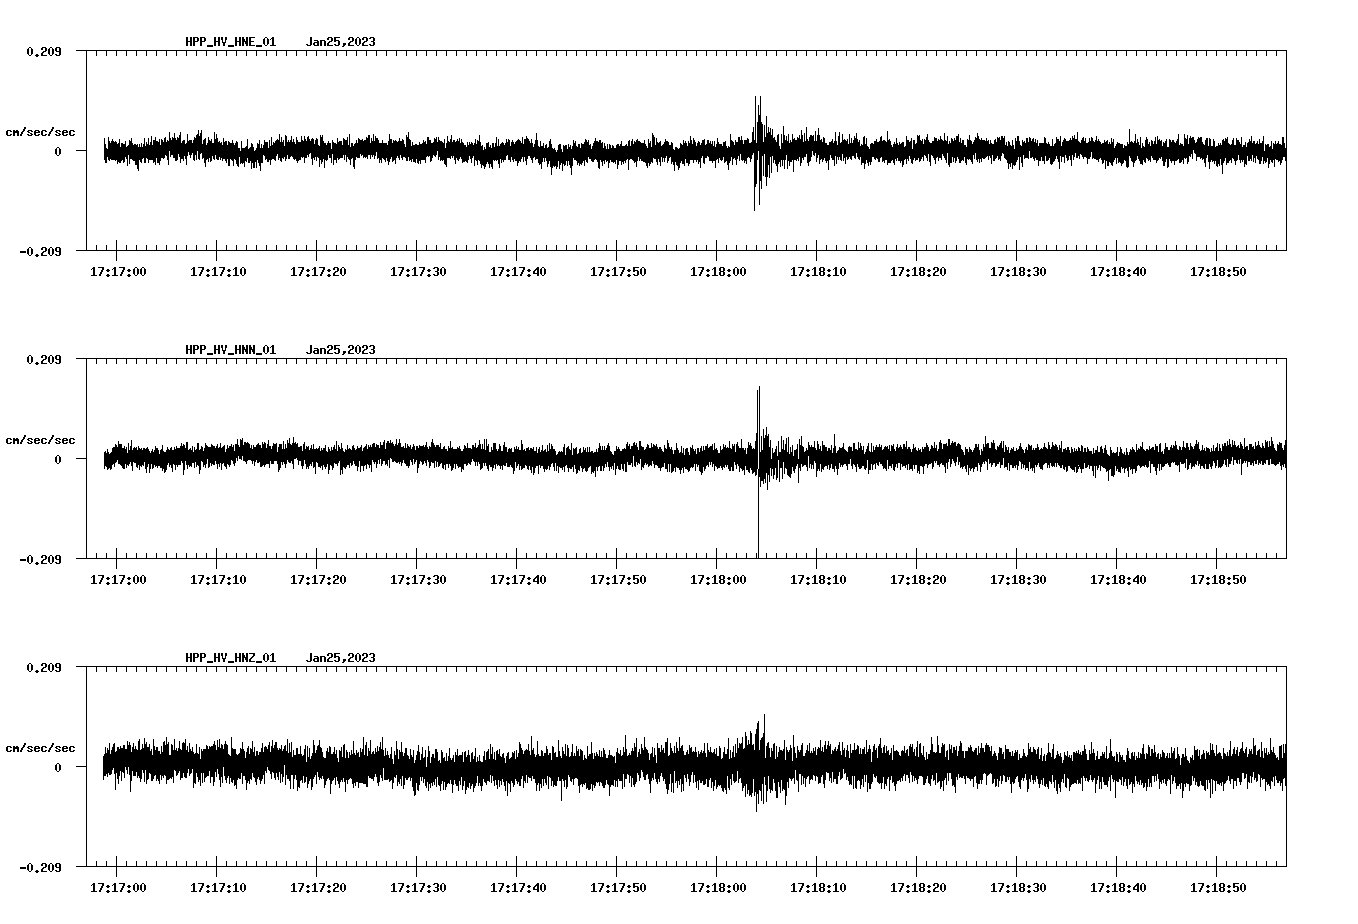Click the 17:18:10 time label under HNZ plot

(x=818, y=887)
